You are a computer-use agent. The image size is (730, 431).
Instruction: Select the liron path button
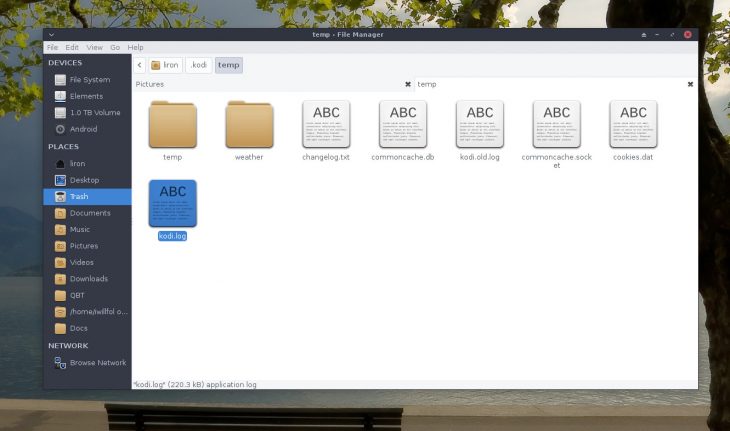[x=165, y=65]
